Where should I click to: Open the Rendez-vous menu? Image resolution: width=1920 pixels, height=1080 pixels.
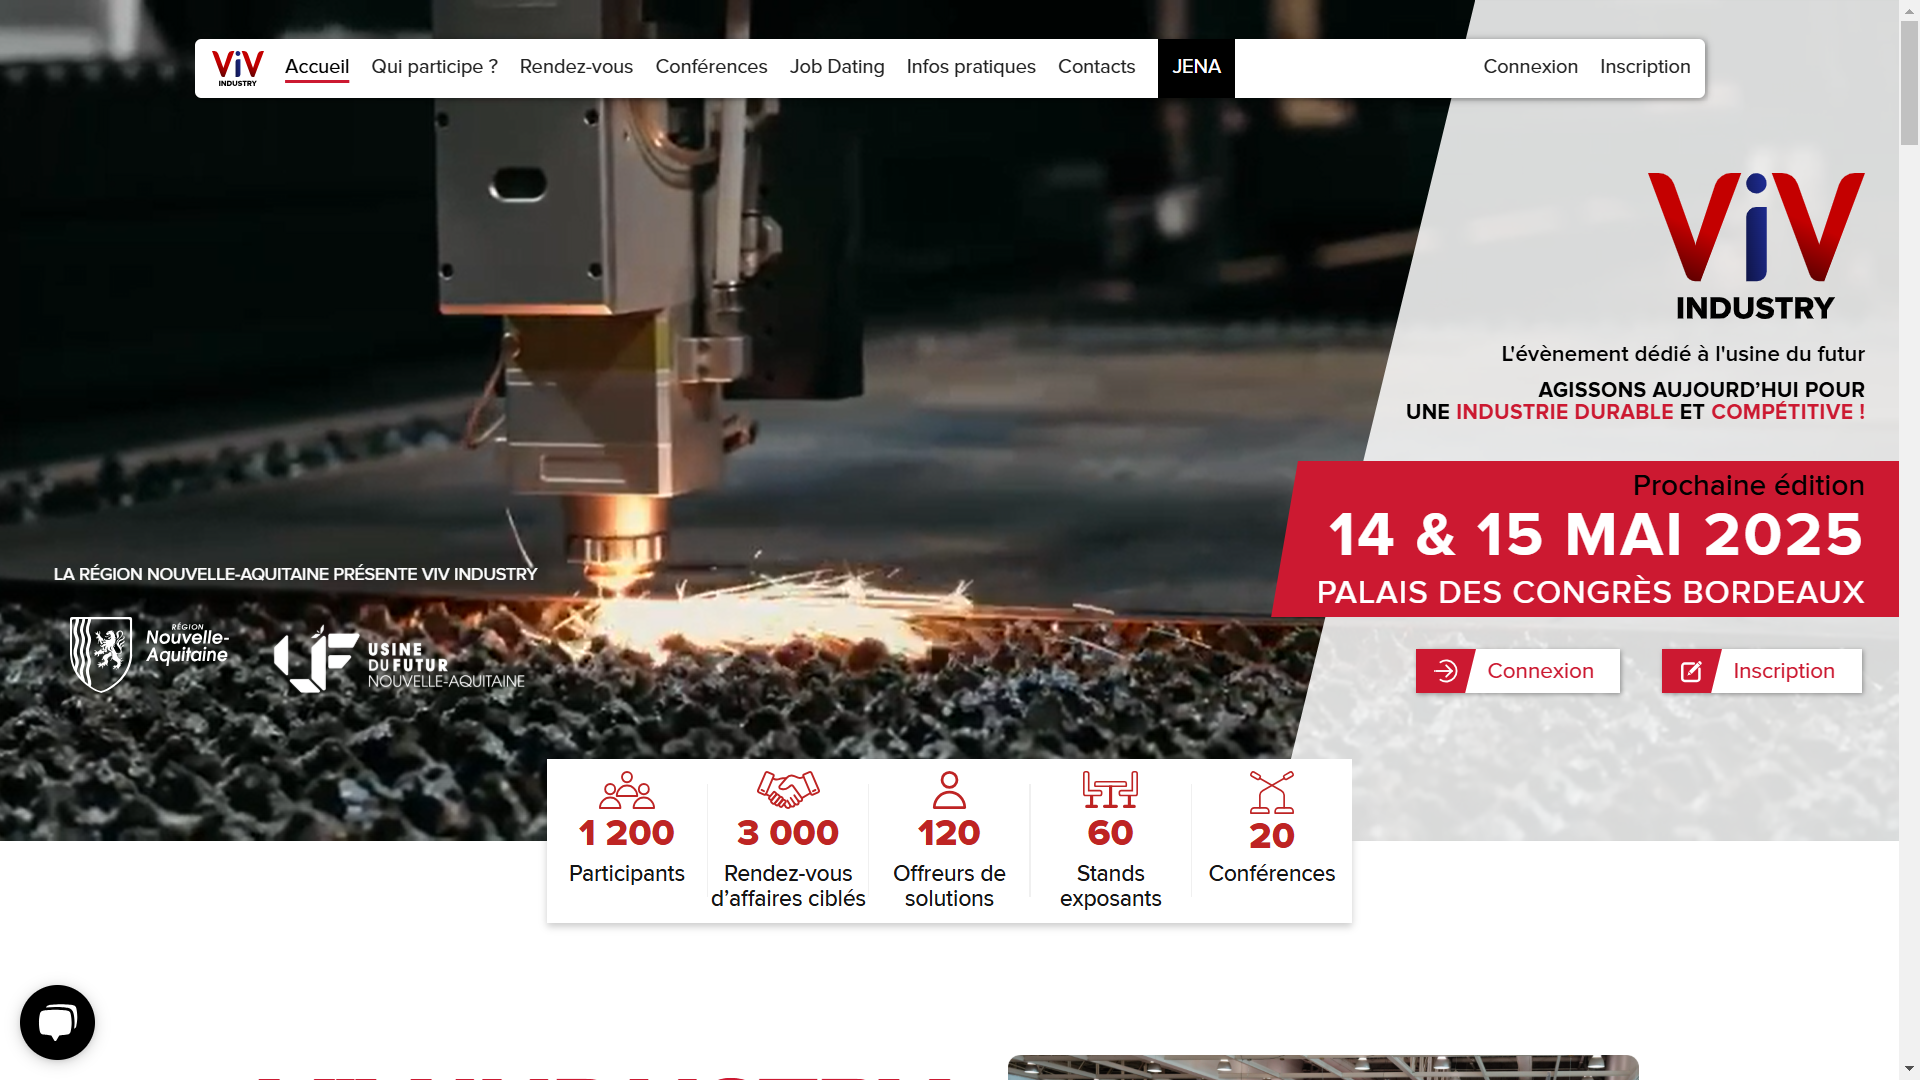[576, 67]
